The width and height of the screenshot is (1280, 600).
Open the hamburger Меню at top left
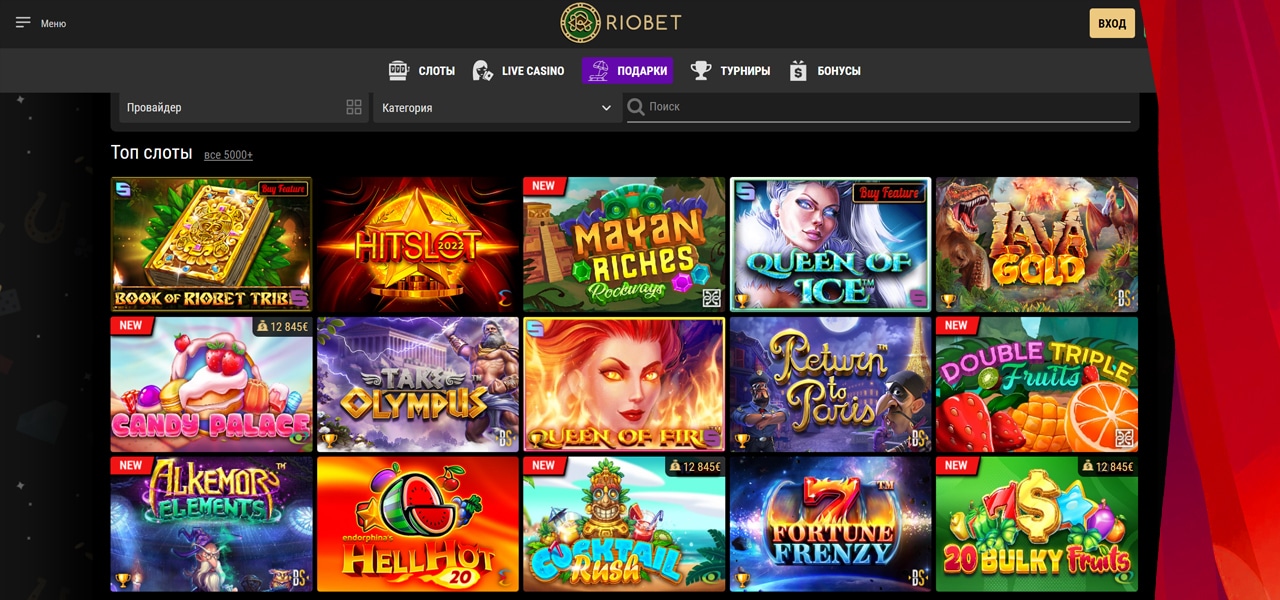click(25, 21)
